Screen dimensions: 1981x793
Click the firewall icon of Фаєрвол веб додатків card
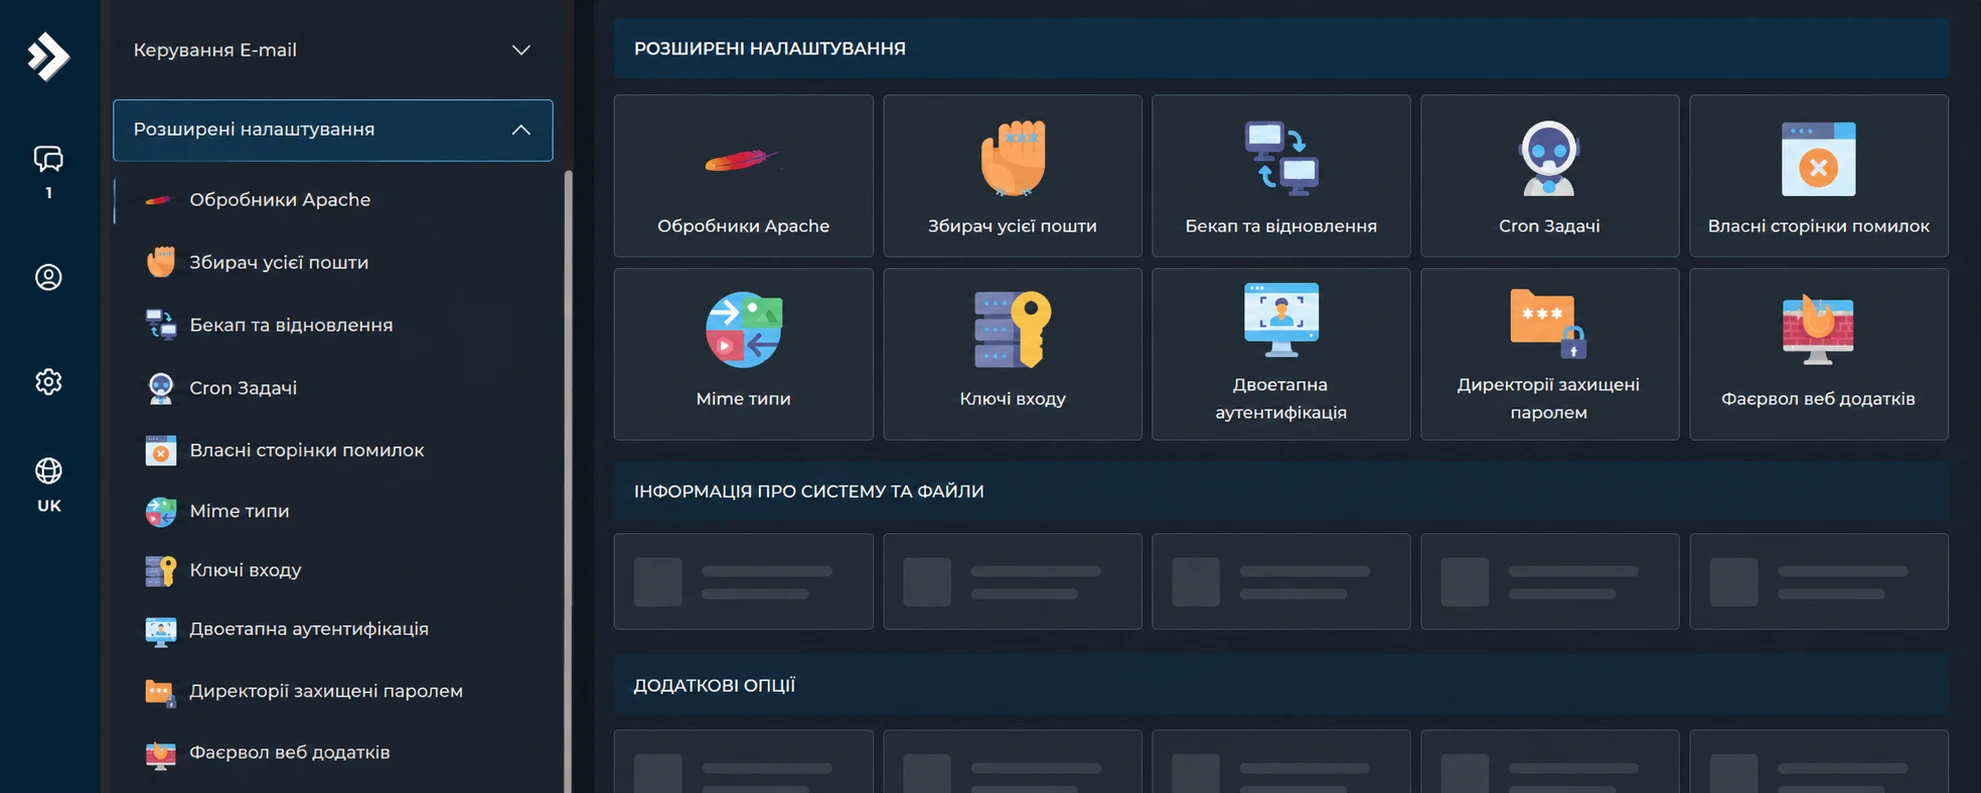(1818, 330)
